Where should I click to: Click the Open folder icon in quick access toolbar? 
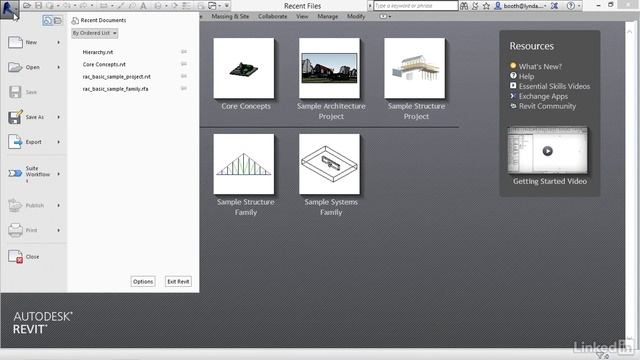click(x=27, y=6)
